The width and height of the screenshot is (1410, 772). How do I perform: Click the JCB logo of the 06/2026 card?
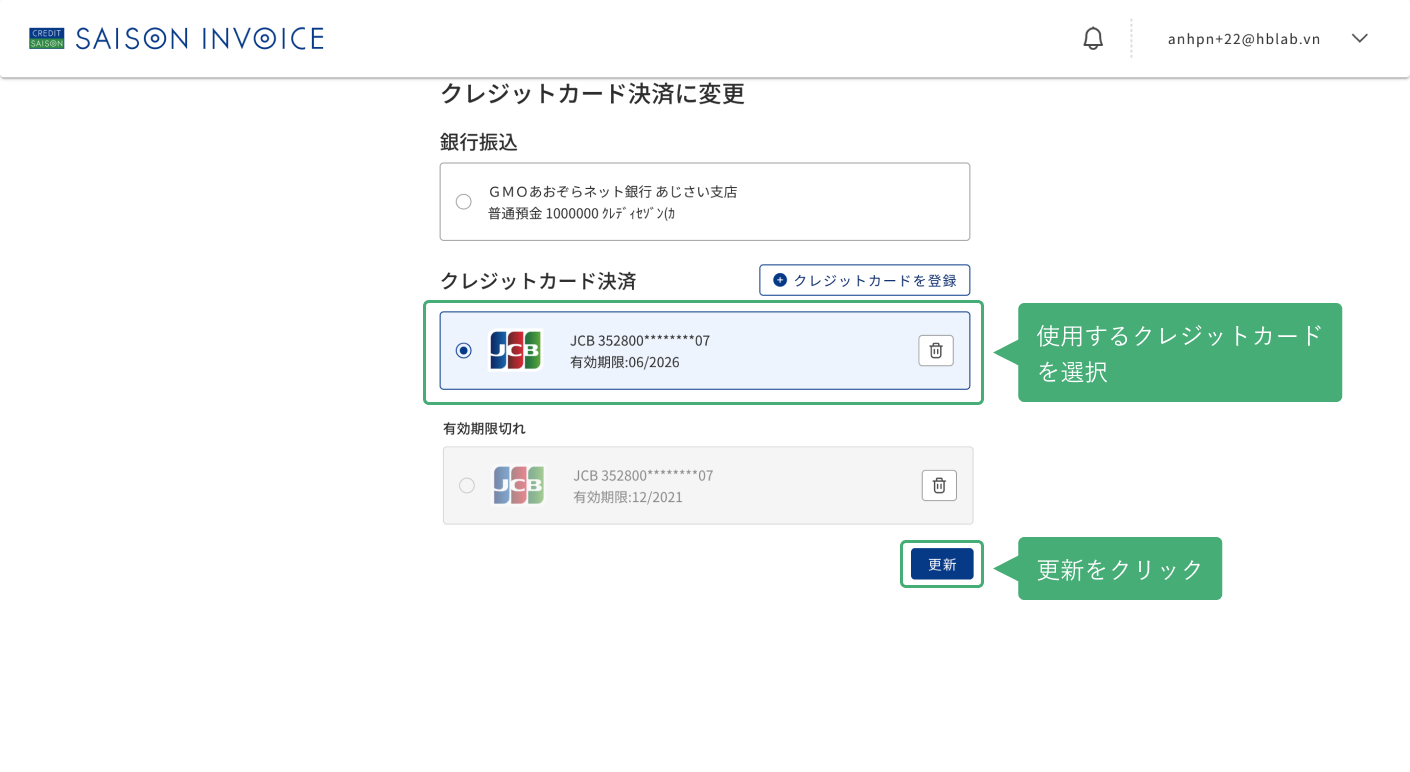pyautogui.click(x=515, y=350)
